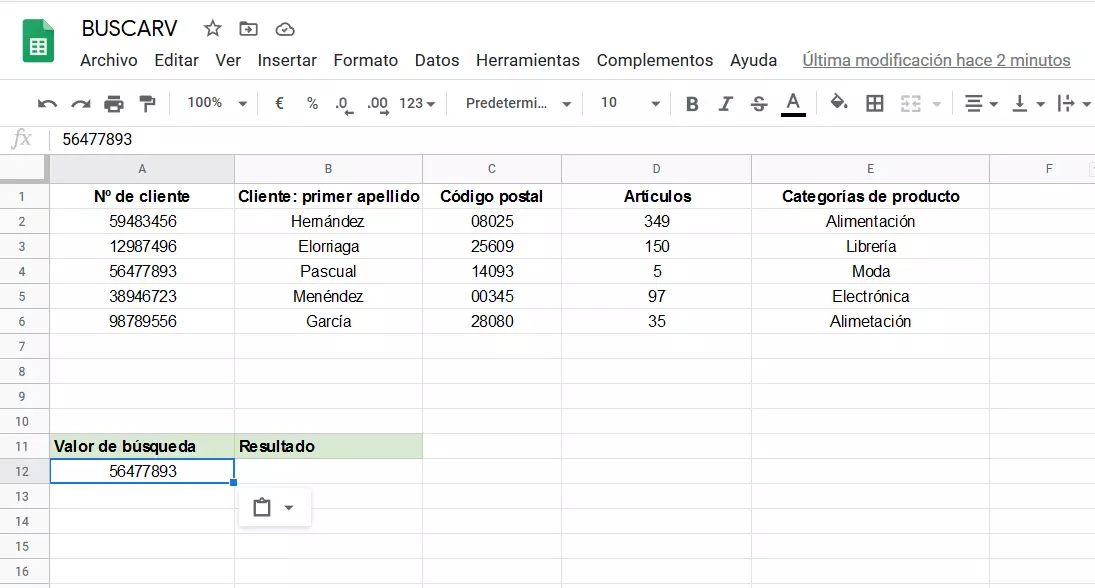Select the strikethrough formatting icon
1095x588 pixels.
[x=757, y=102]
